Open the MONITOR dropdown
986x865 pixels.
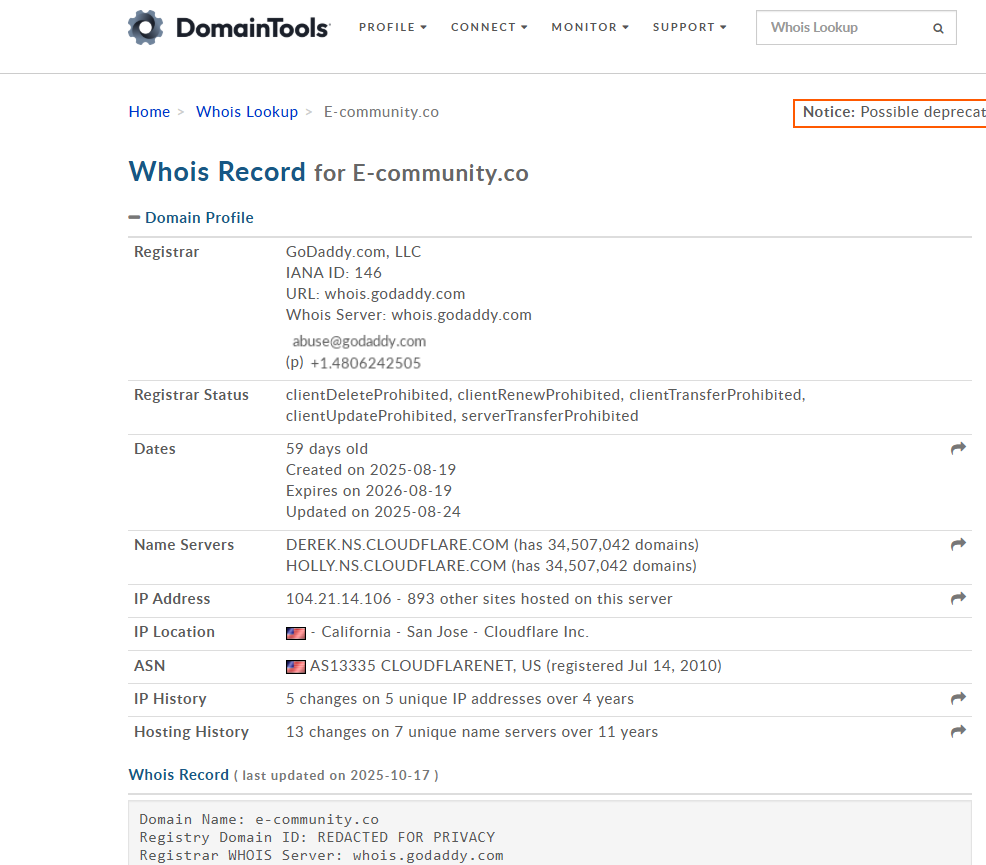589,27
